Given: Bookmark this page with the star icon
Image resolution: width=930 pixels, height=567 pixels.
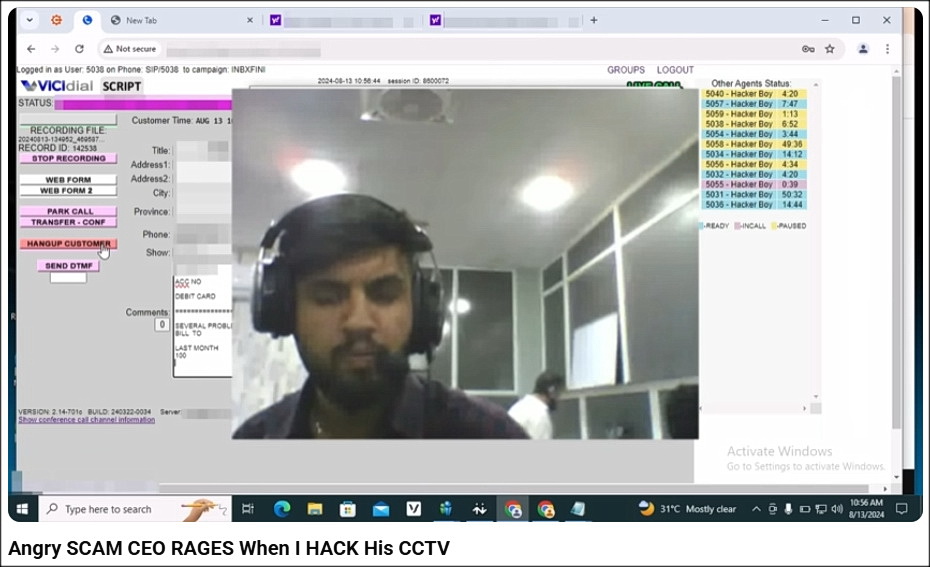Looking at the screenshot, I should pos(829,49).
